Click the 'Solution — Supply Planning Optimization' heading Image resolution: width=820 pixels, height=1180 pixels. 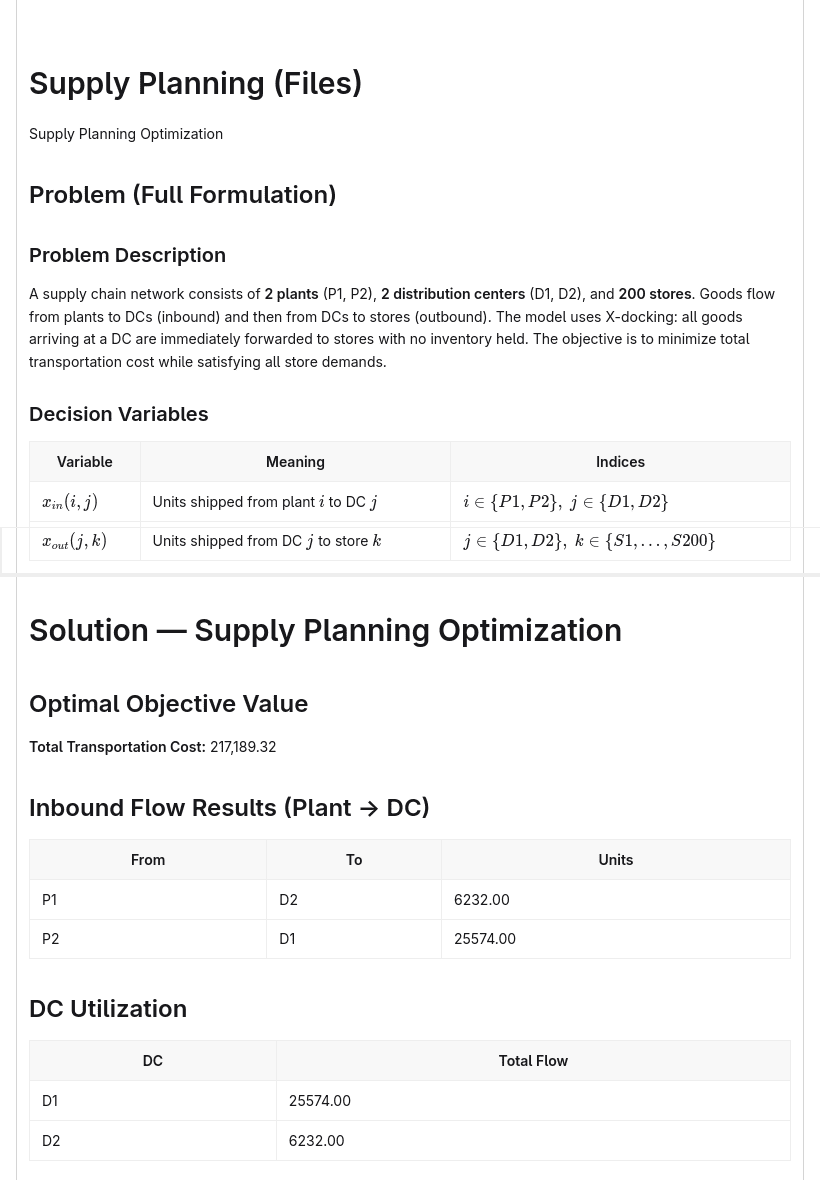coord(326,631)
